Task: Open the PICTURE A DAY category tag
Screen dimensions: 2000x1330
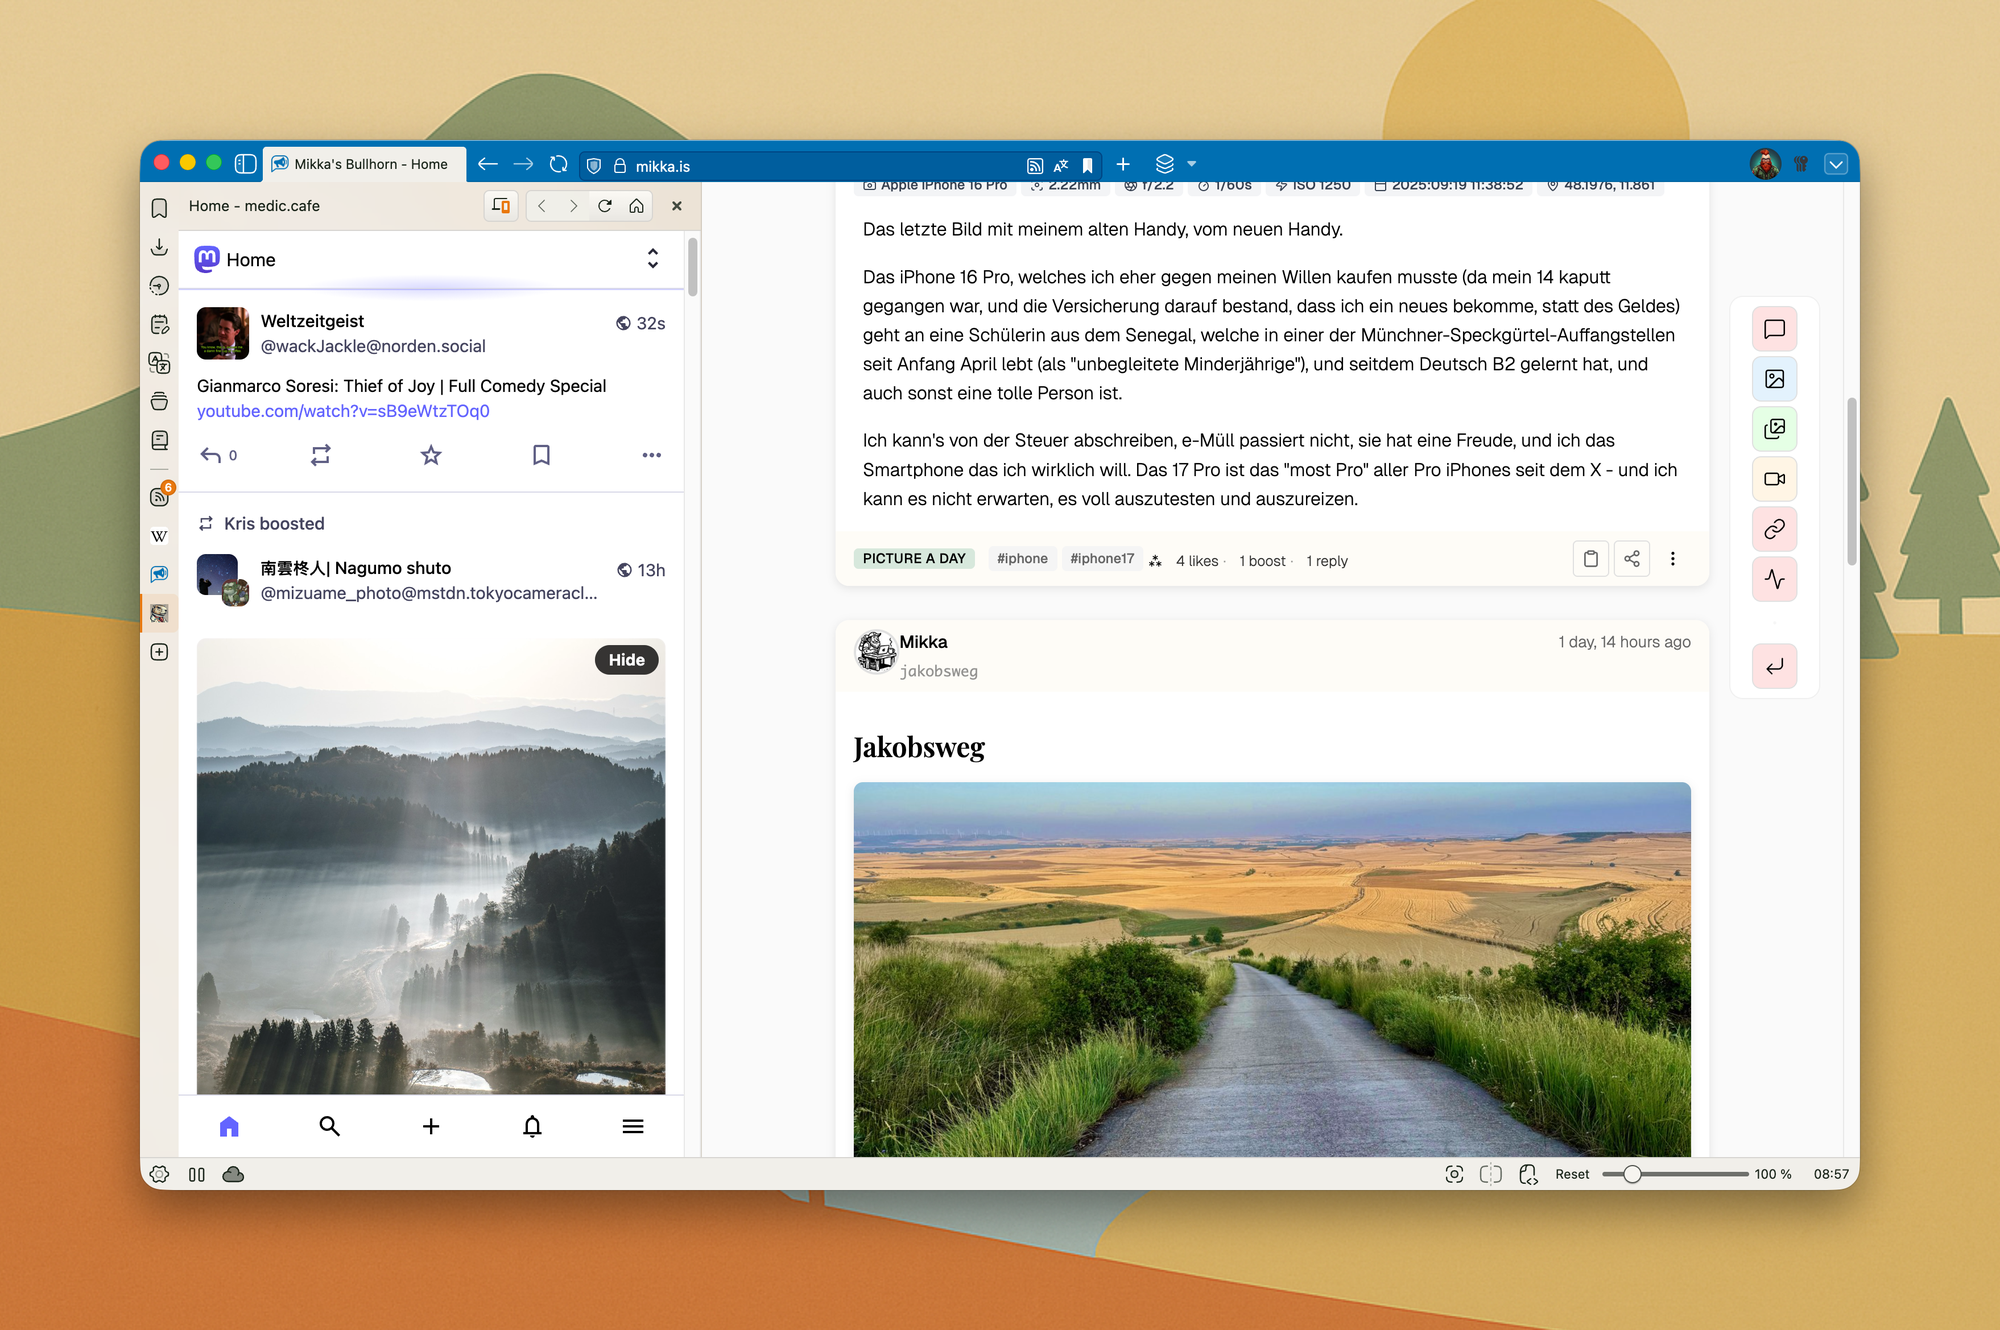Action: click(914, 559)
